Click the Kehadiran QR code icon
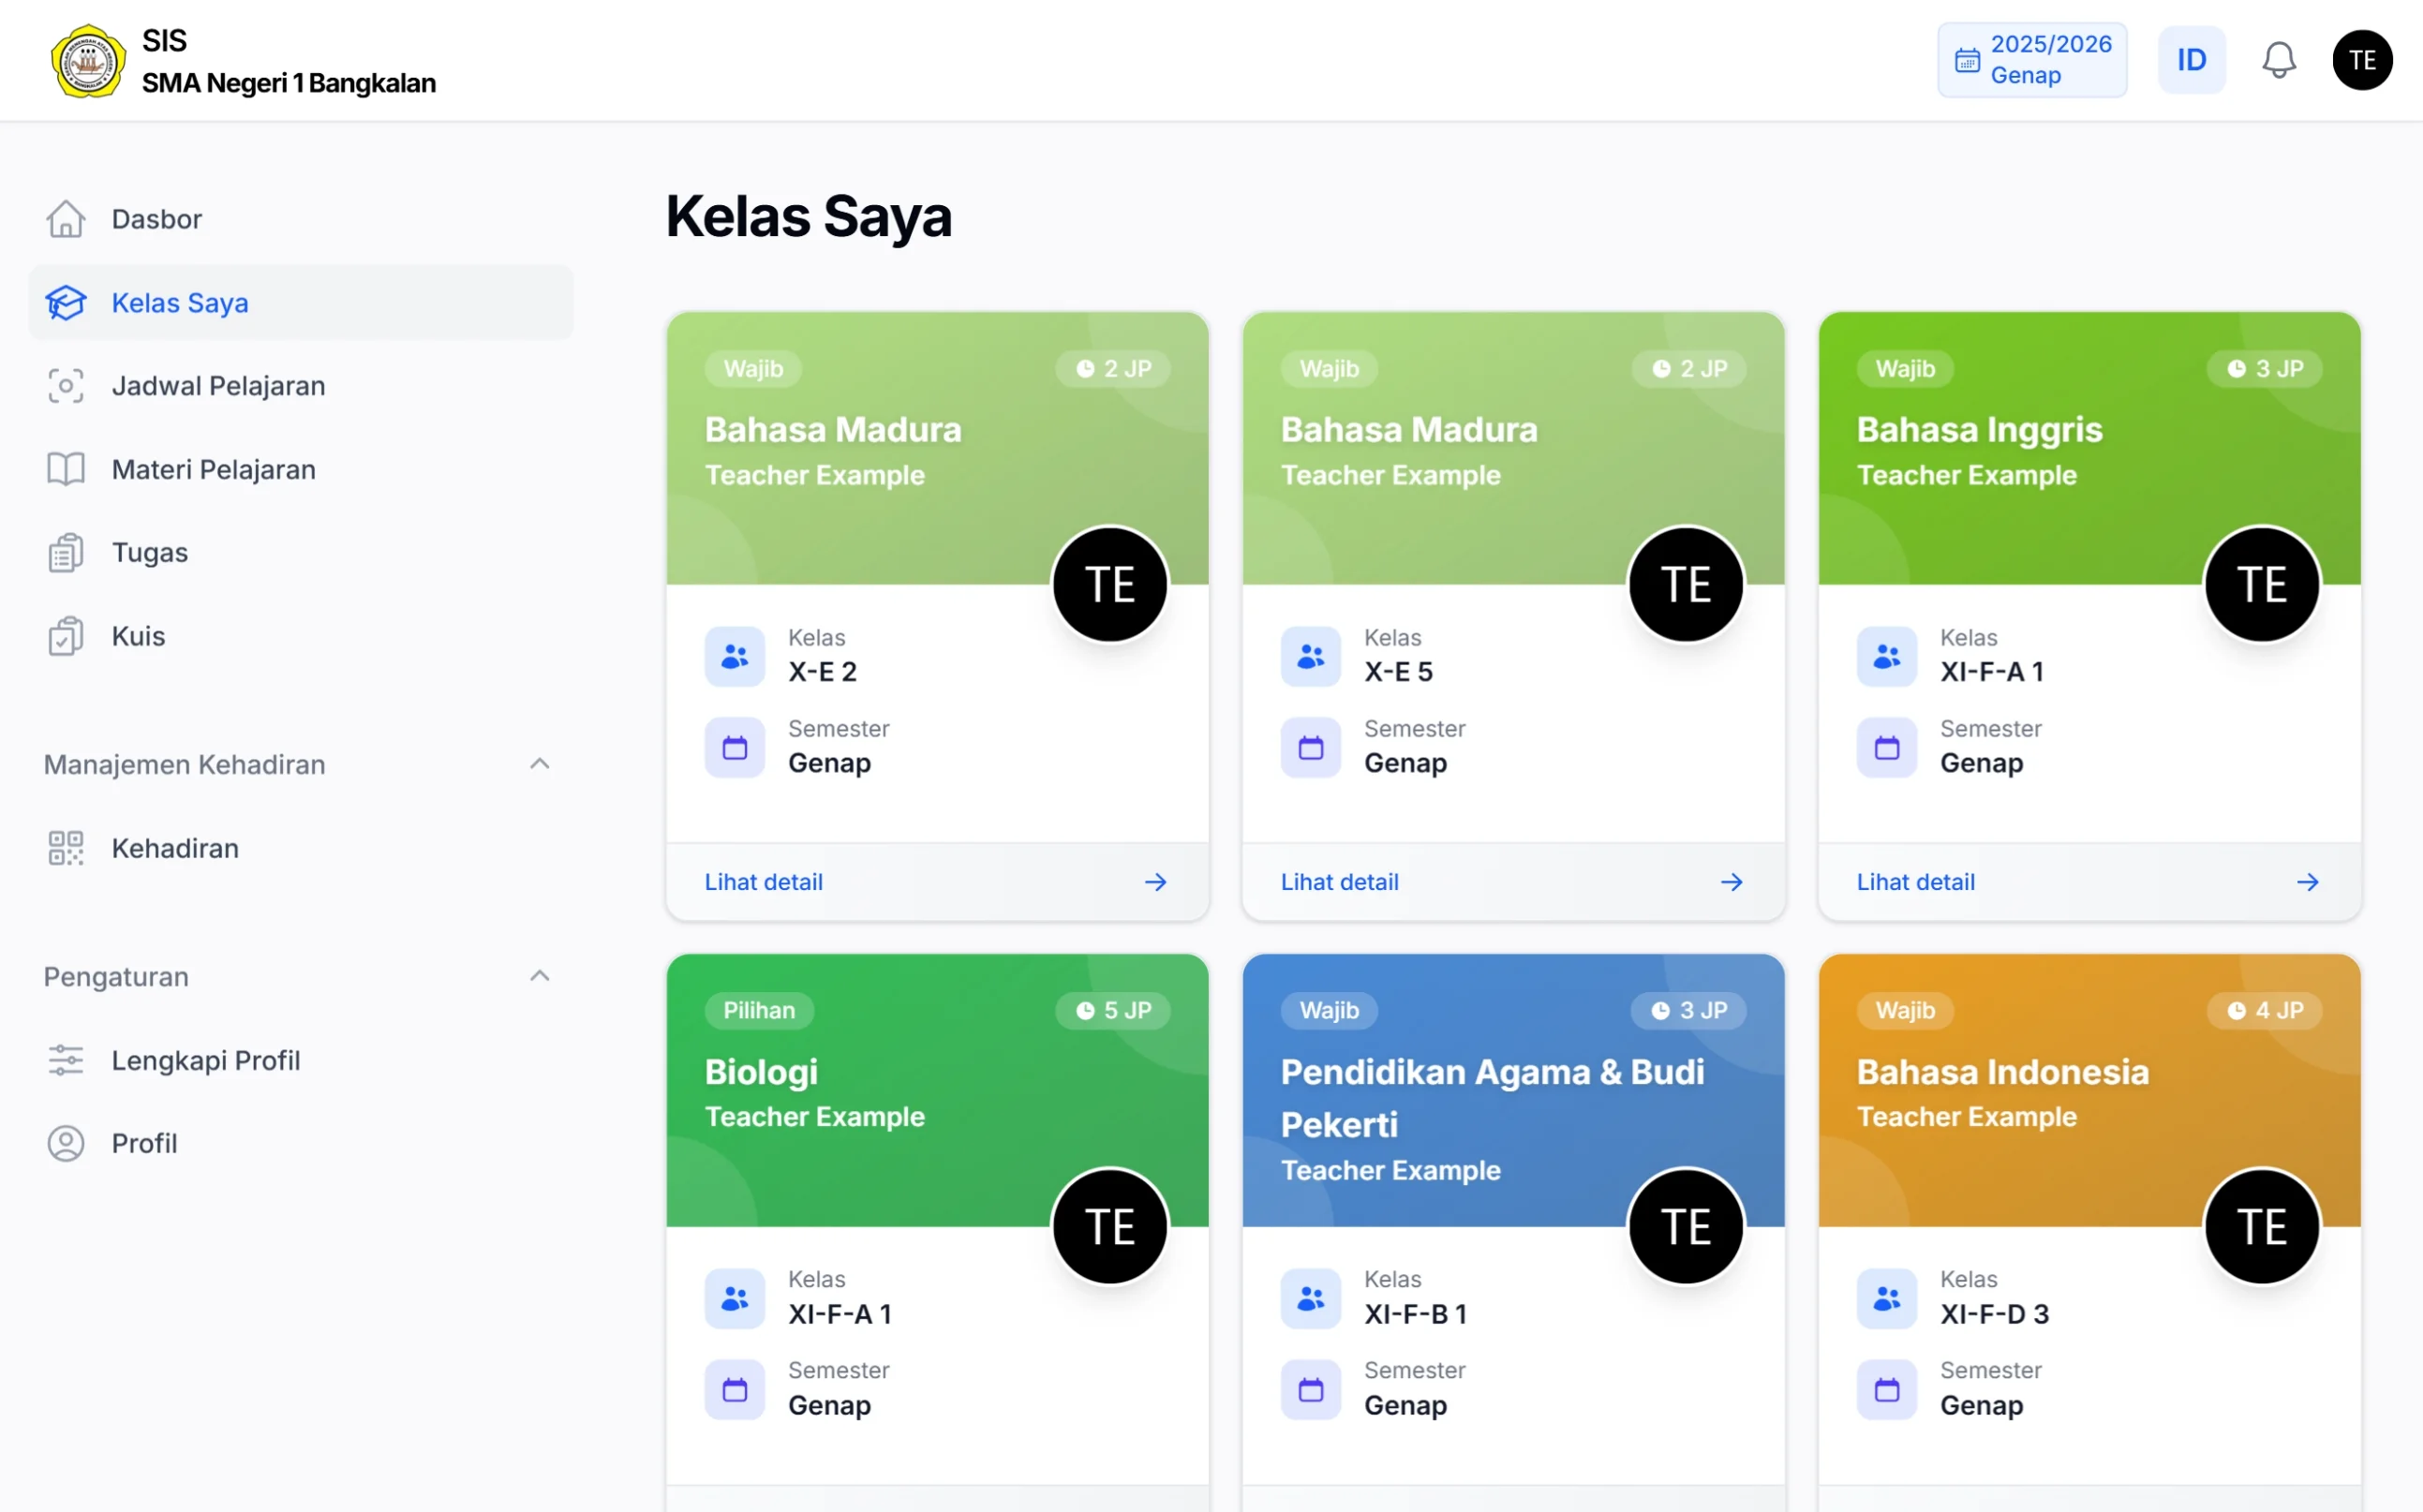Image resolution: width=2423 pixels, height=1512 pixels. [x=66, y=848]
